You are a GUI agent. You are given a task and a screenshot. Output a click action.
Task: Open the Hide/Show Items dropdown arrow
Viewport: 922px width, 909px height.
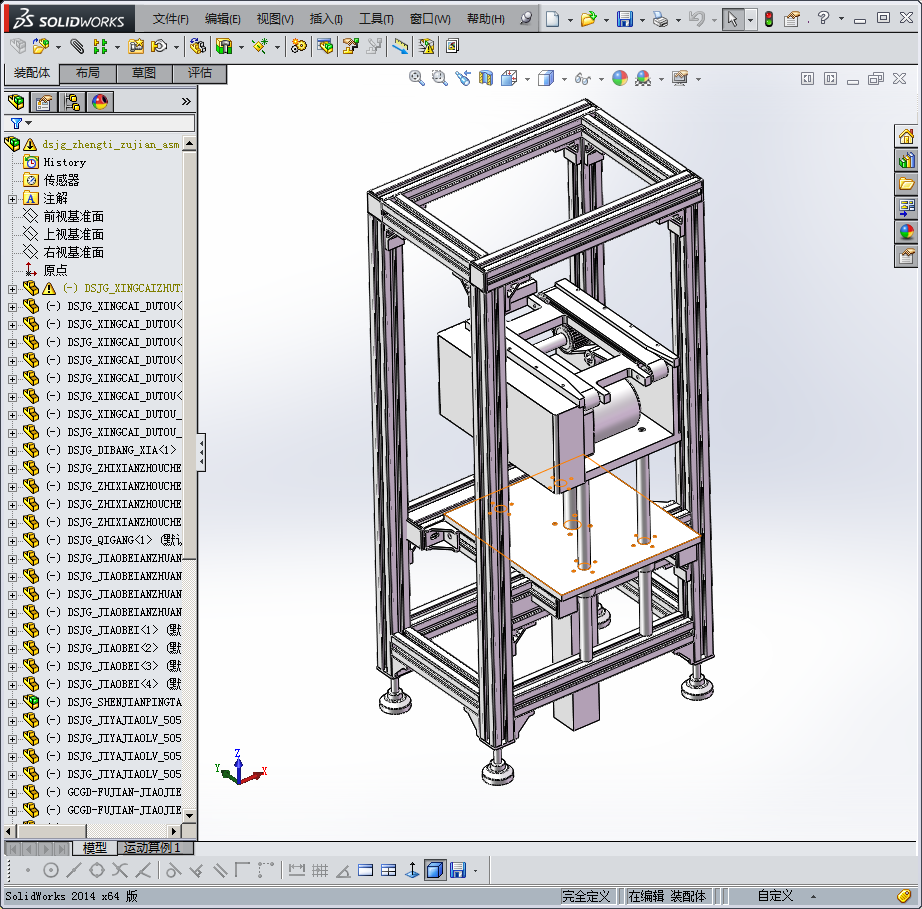[601, 79]
